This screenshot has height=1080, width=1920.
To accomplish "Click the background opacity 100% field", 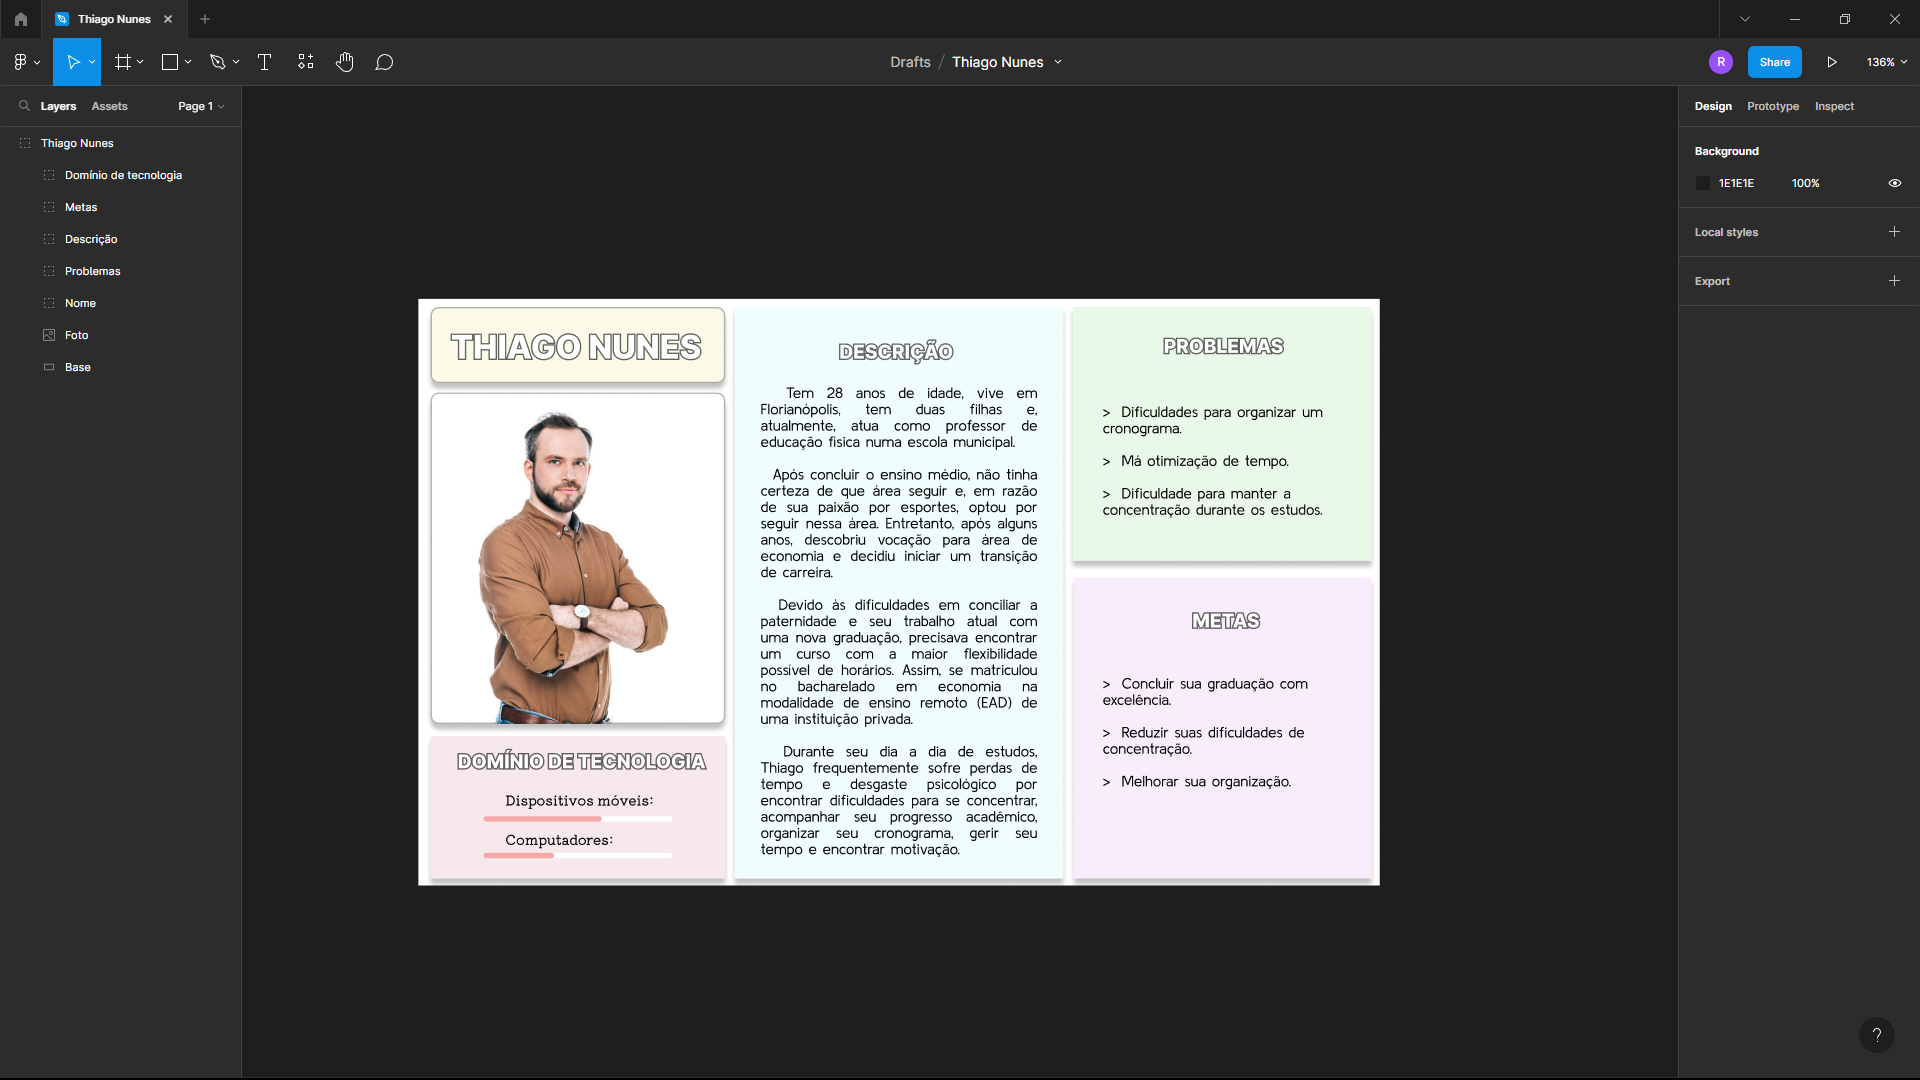I will [1805, 183].
